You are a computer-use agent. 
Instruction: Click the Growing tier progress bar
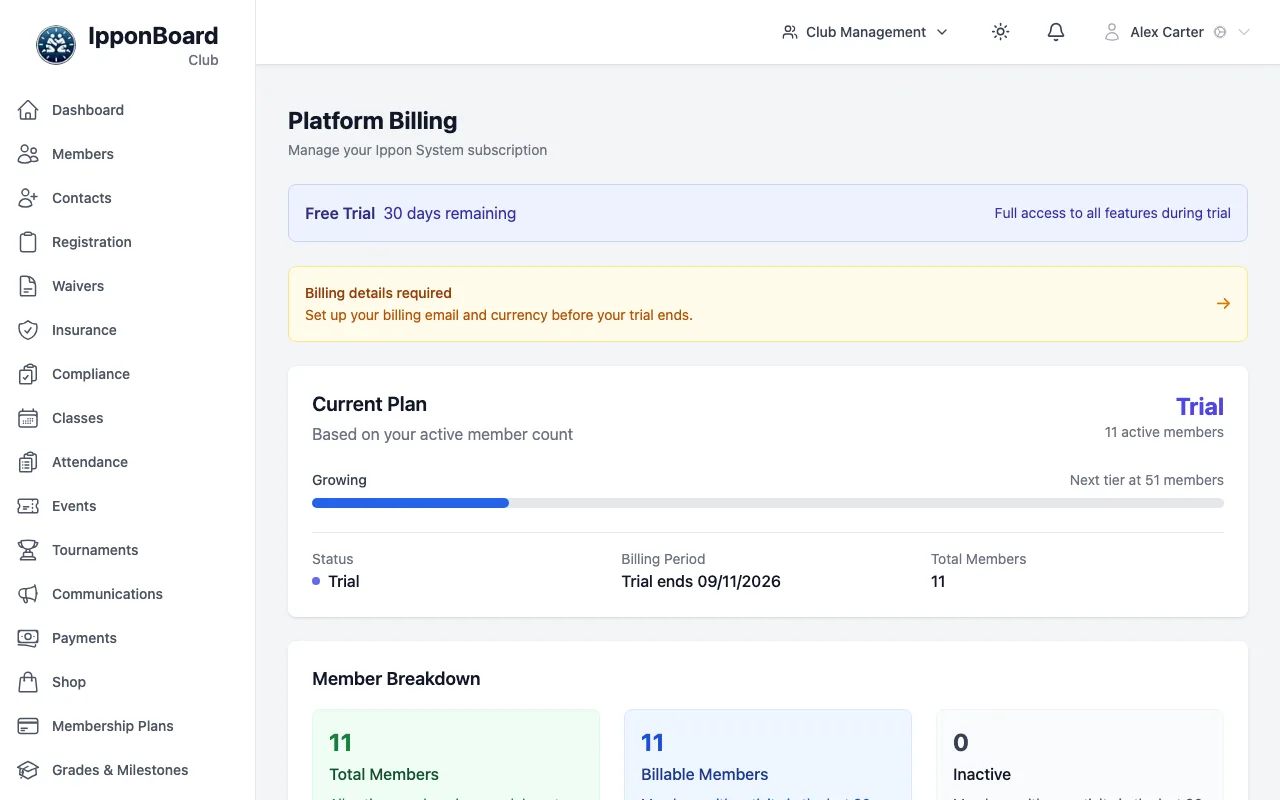[x=768, y=503]
